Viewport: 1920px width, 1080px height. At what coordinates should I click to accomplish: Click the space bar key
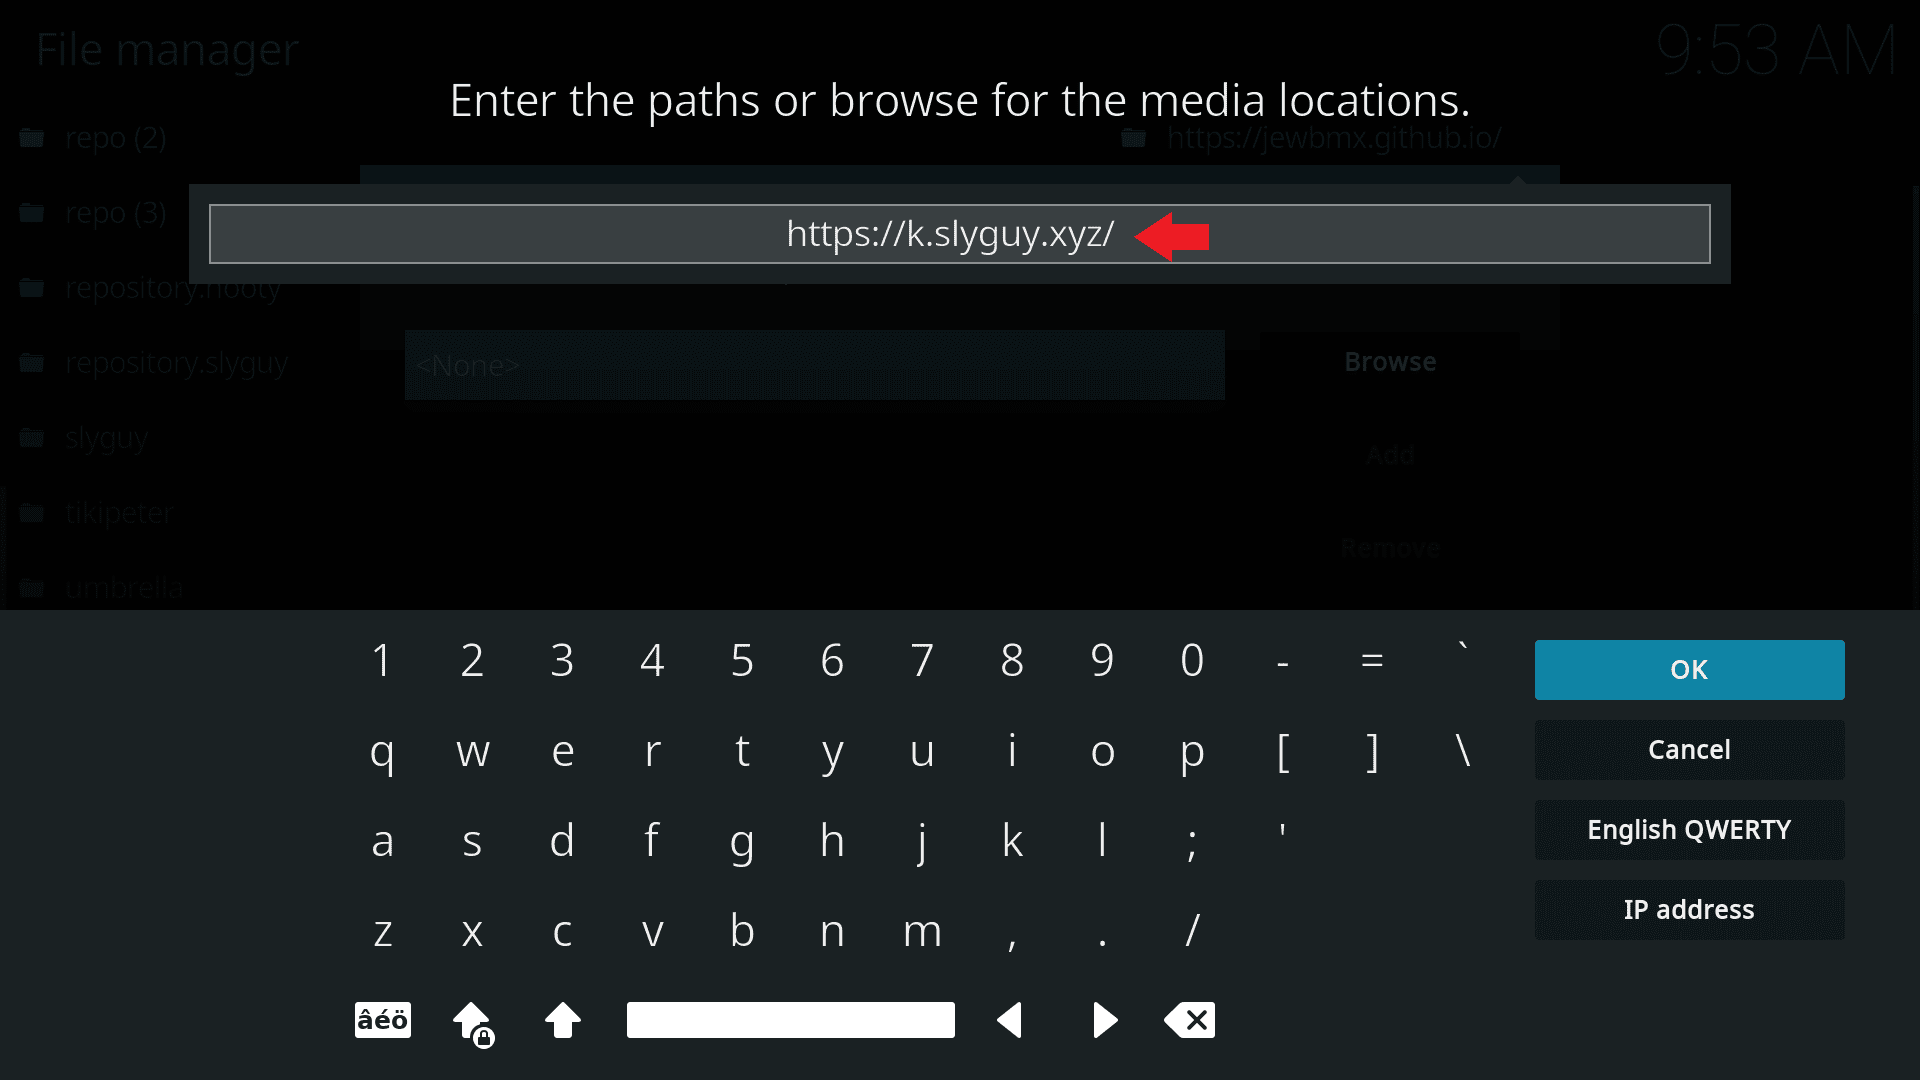(790, 1020)
